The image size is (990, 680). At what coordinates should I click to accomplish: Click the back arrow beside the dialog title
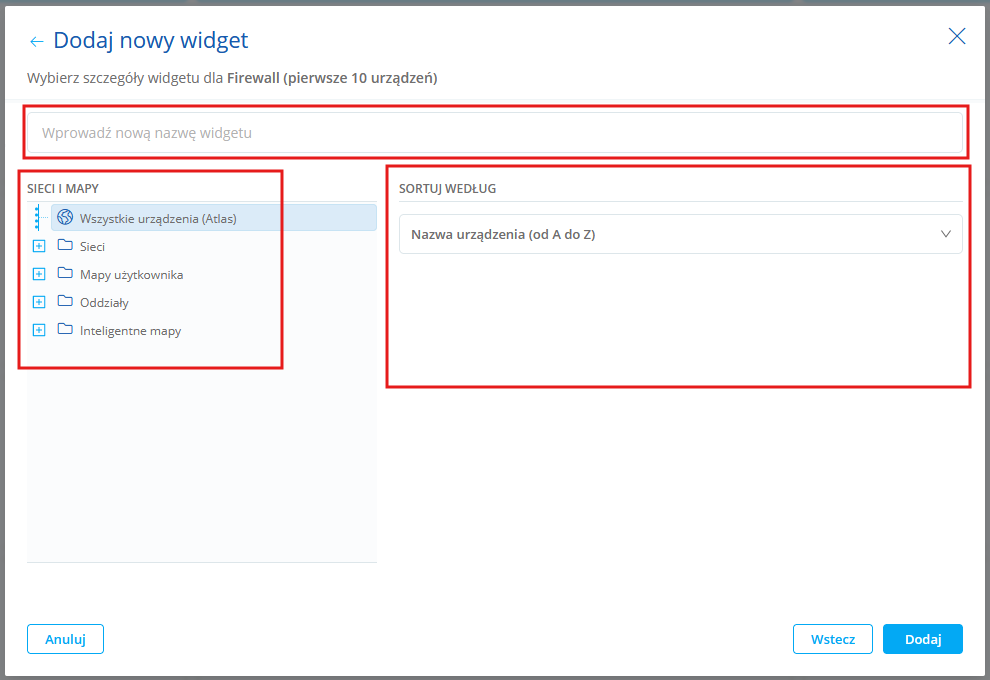37,41
